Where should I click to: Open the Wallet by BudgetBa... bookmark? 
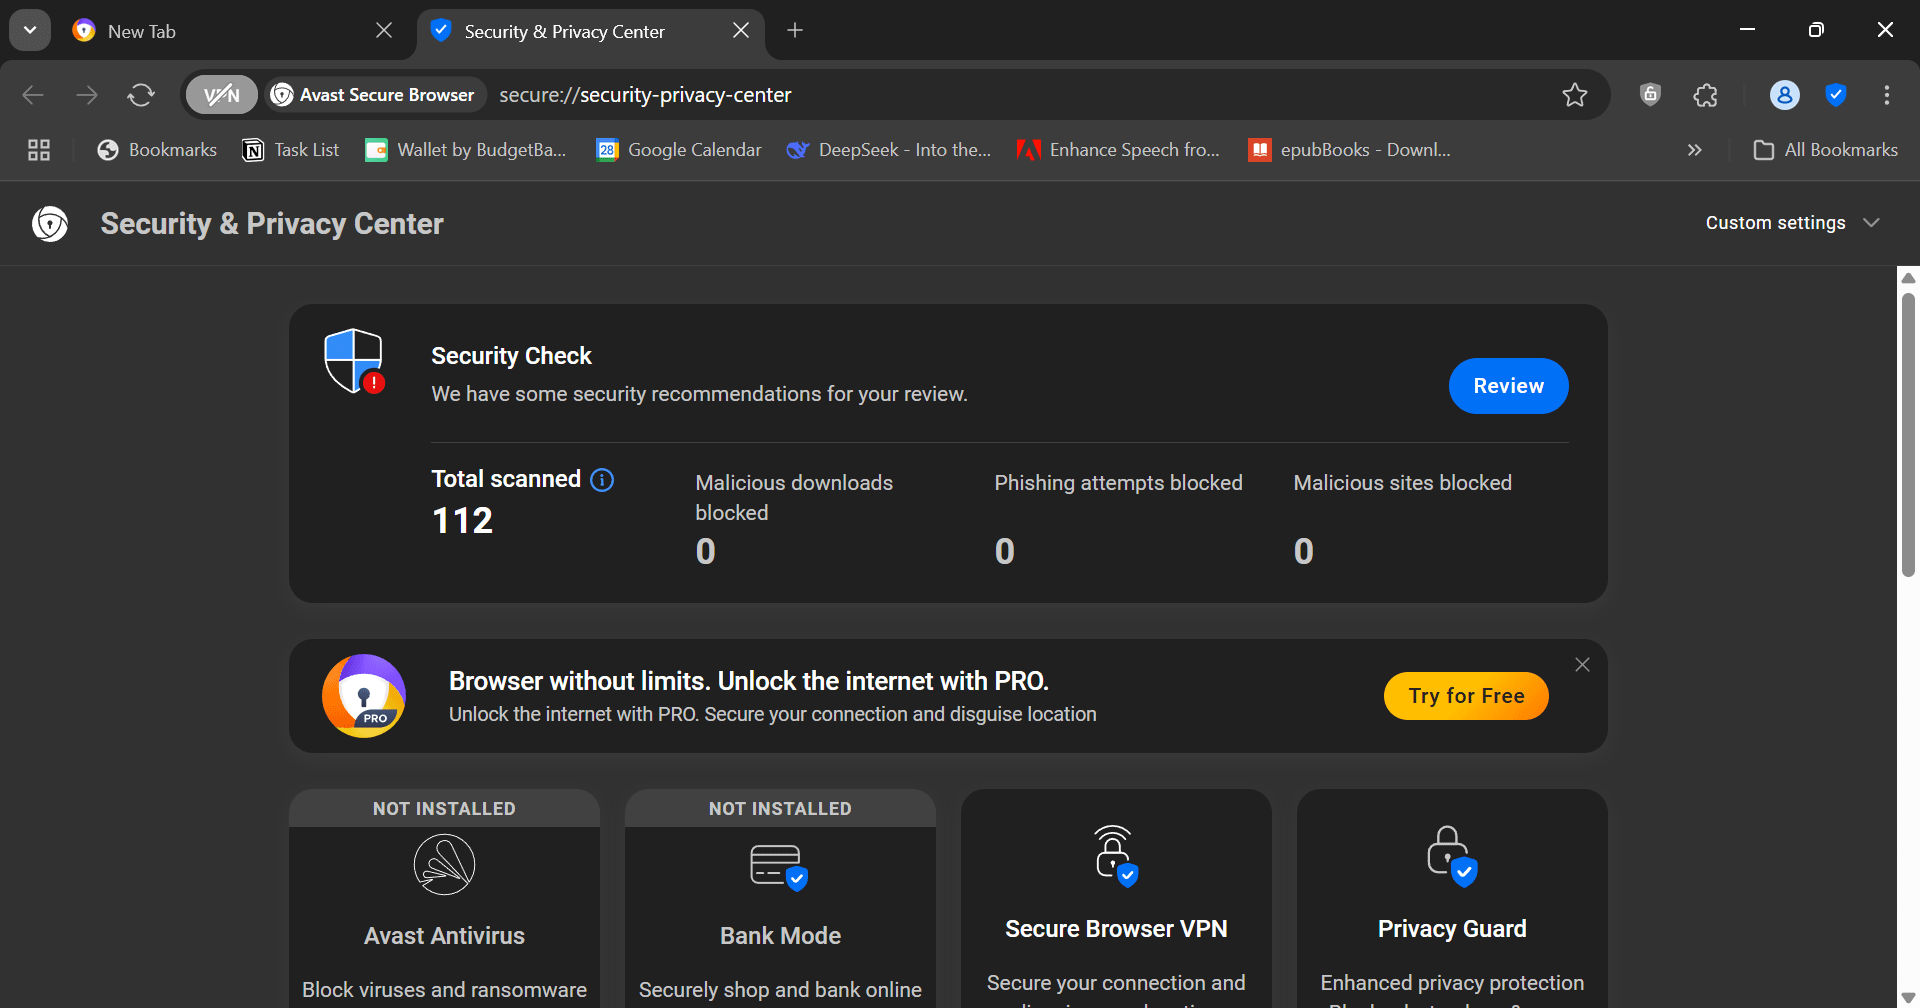click(466, 150)
